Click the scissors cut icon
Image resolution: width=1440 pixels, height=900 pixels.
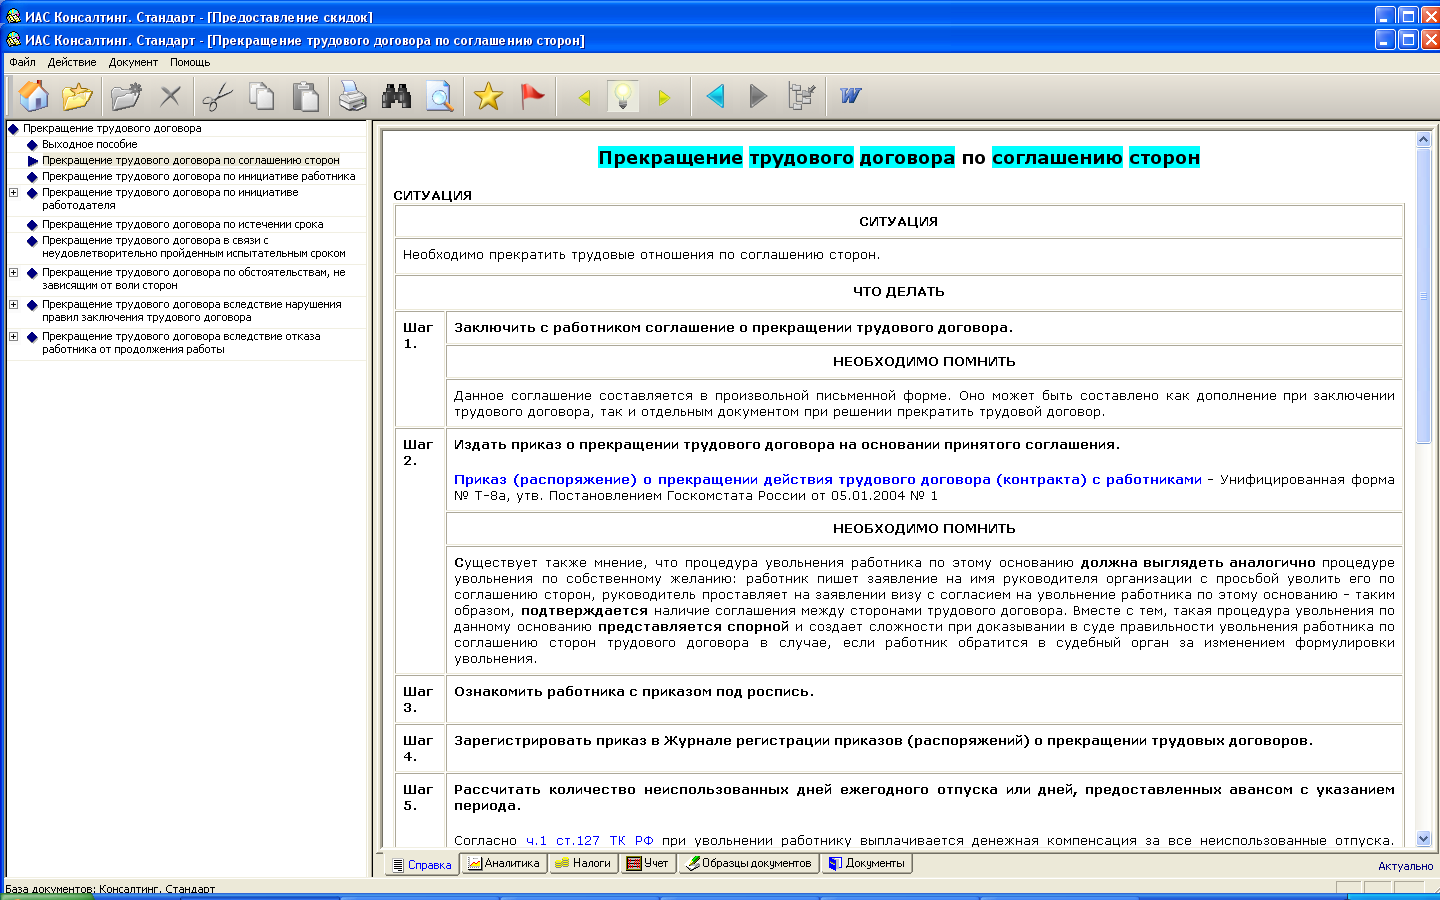point(217,96)
